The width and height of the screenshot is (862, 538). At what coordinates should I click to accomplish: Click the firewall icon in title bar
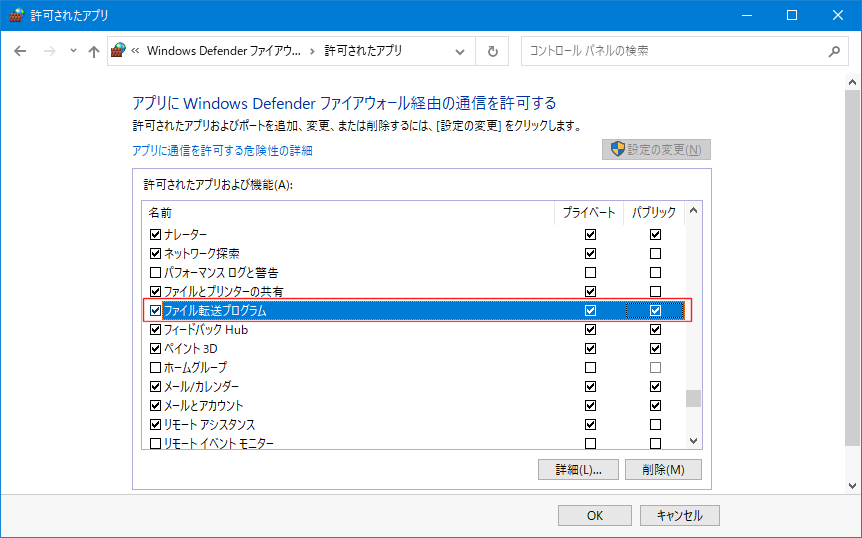click(17, 15)
